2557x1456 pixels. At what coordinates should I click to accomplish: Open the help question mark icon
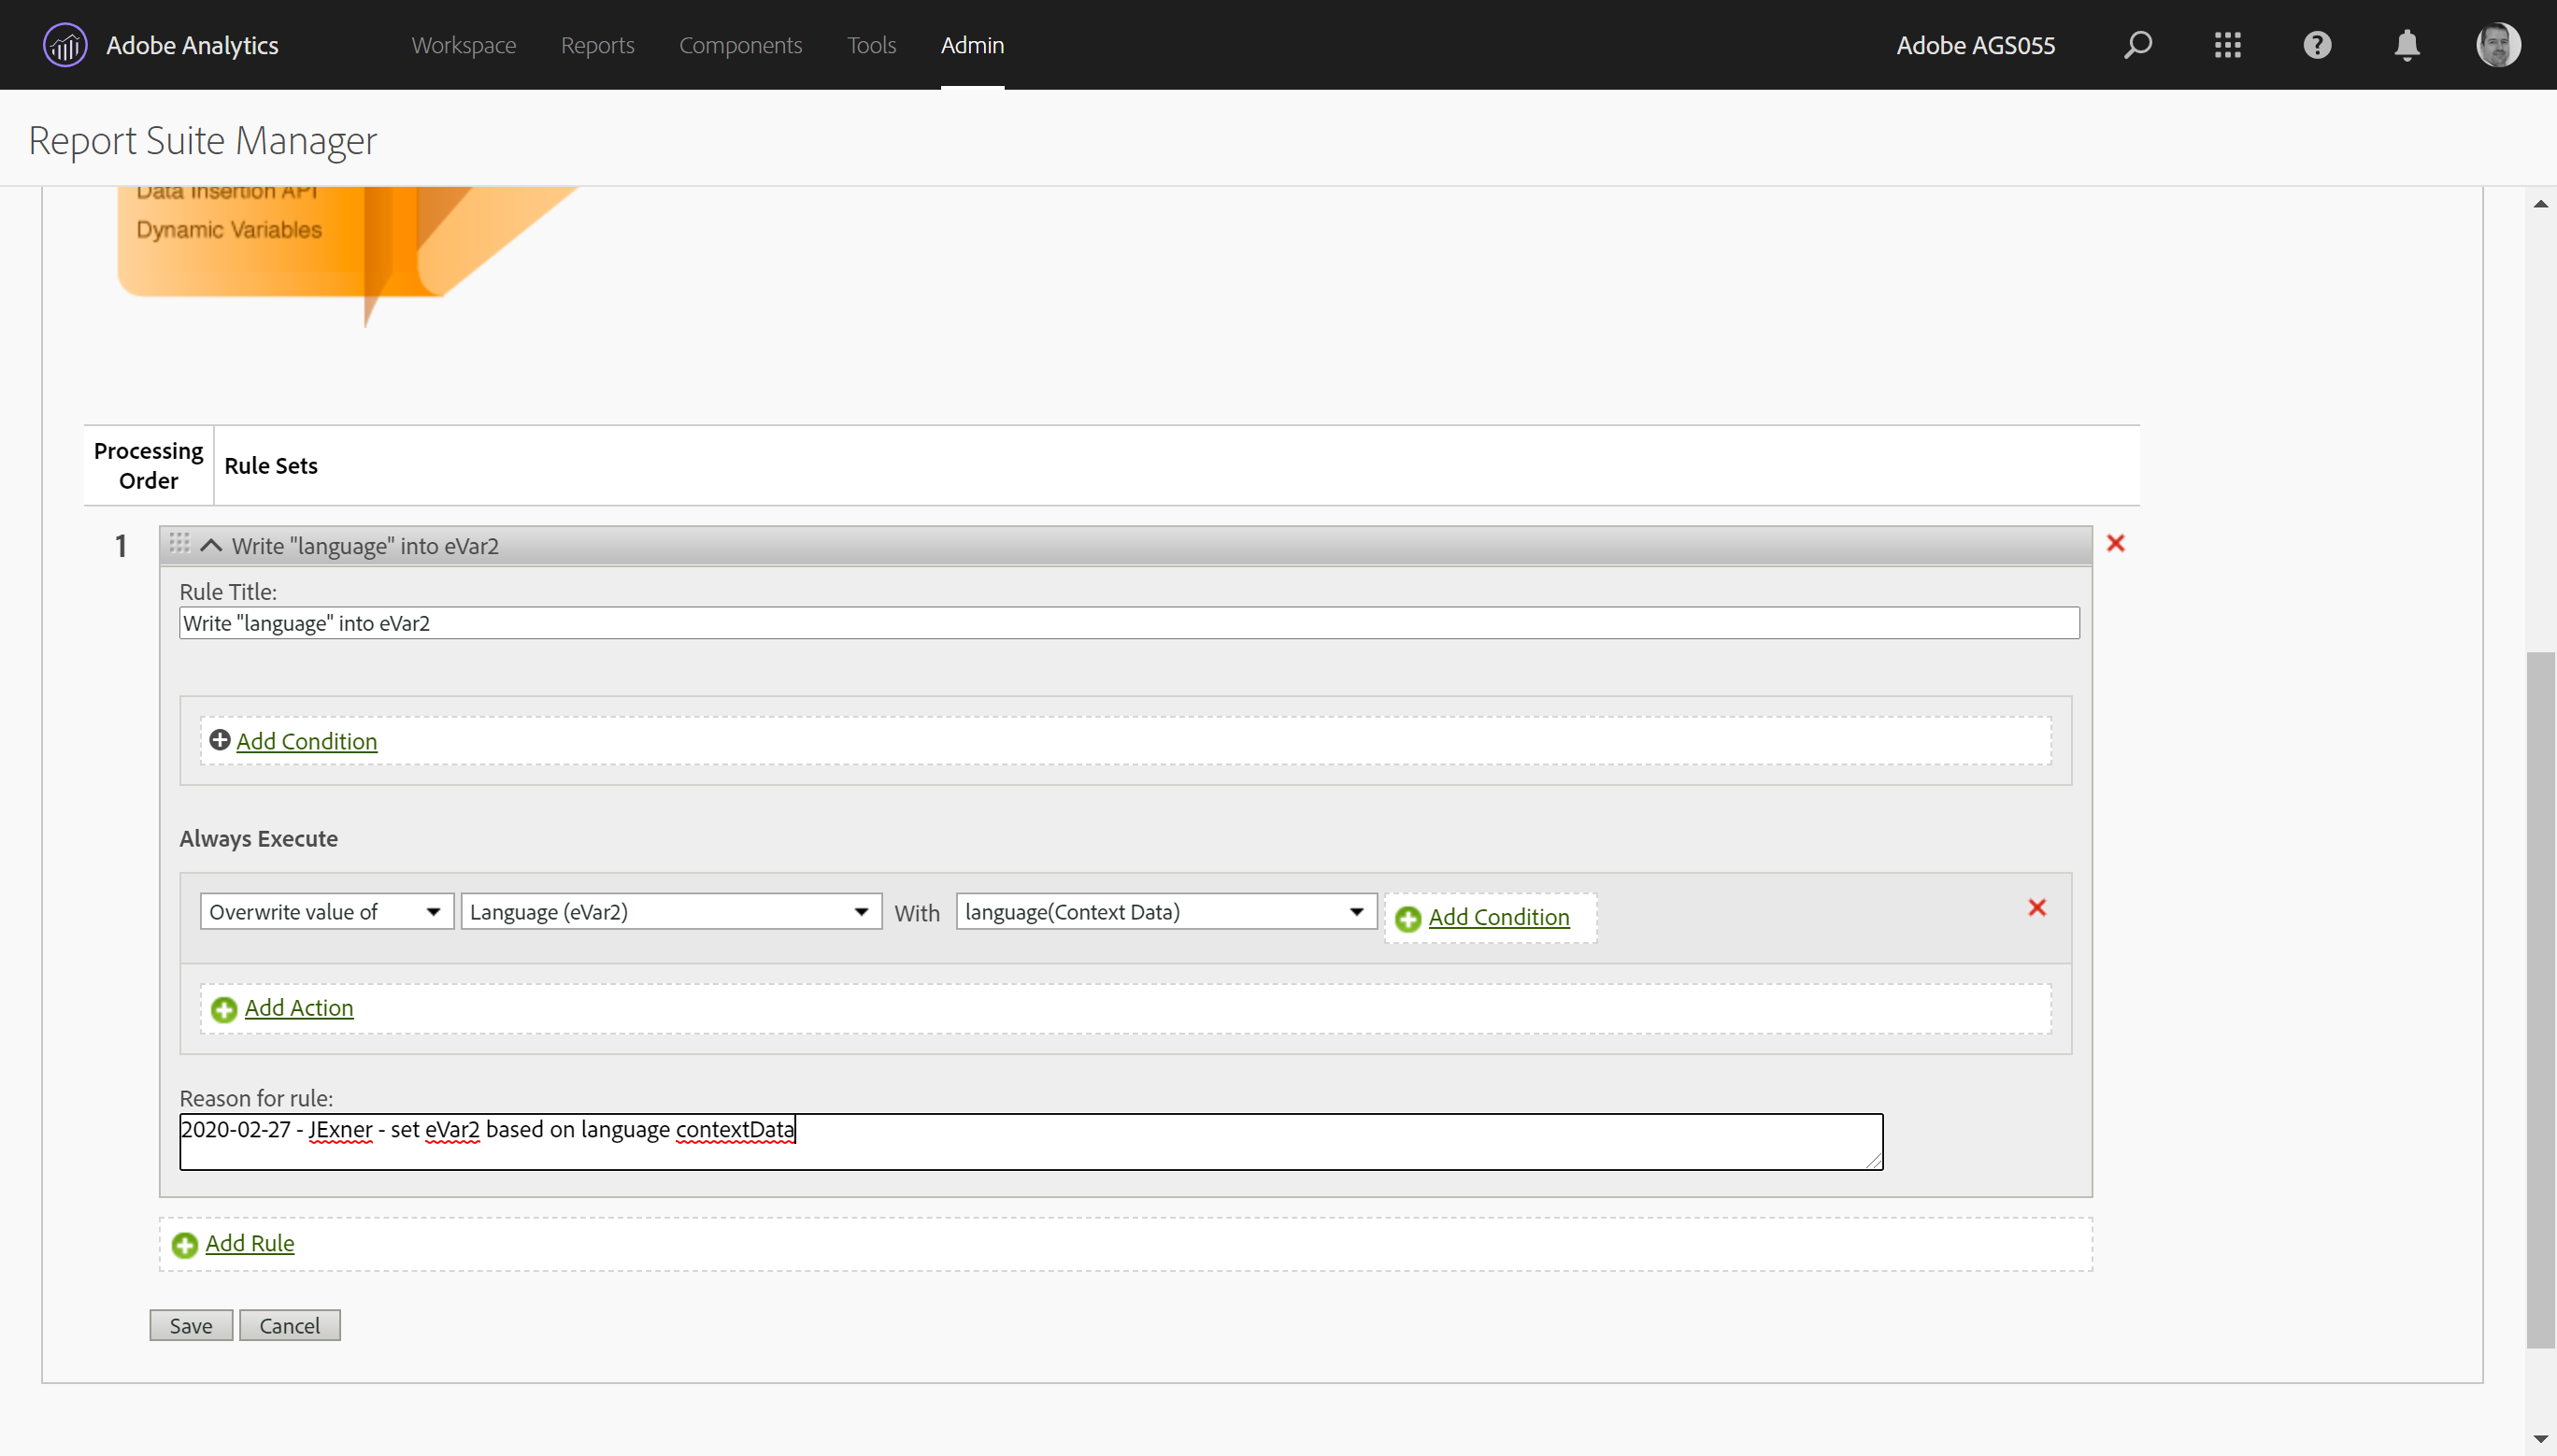click(2317, 45)
